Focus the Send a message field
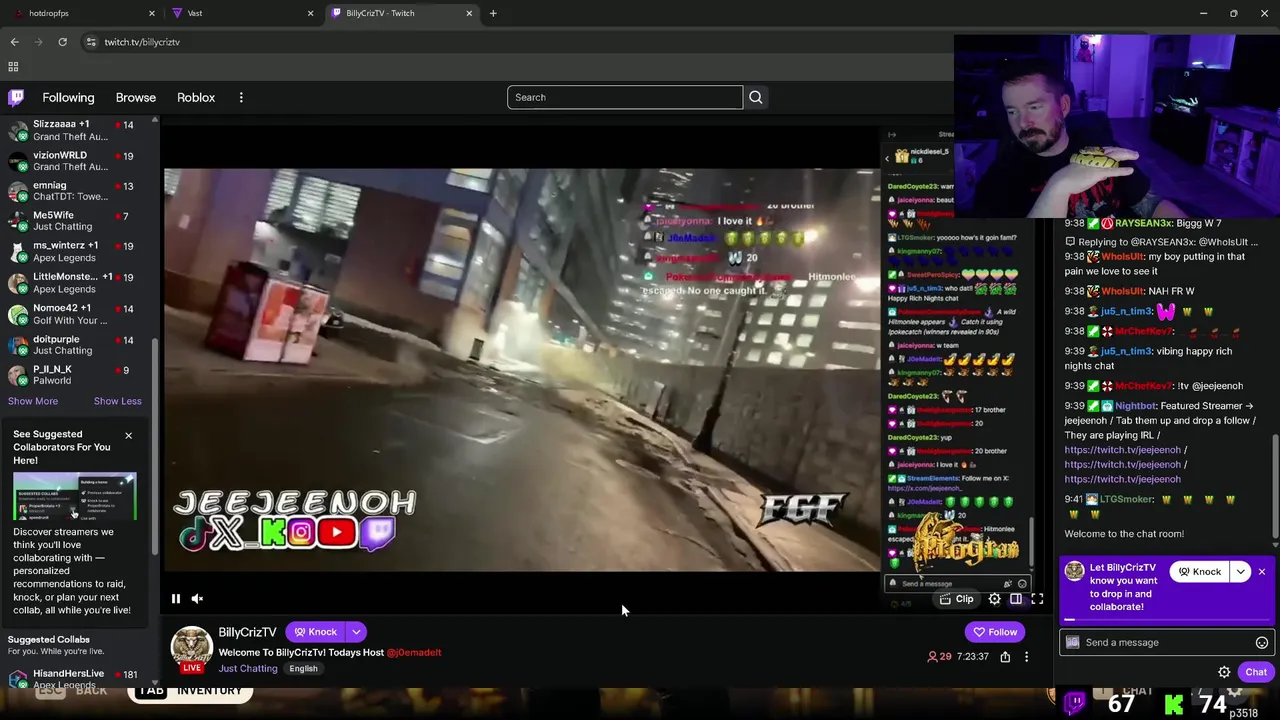 pyautogui.click(x=1167, y=643)
